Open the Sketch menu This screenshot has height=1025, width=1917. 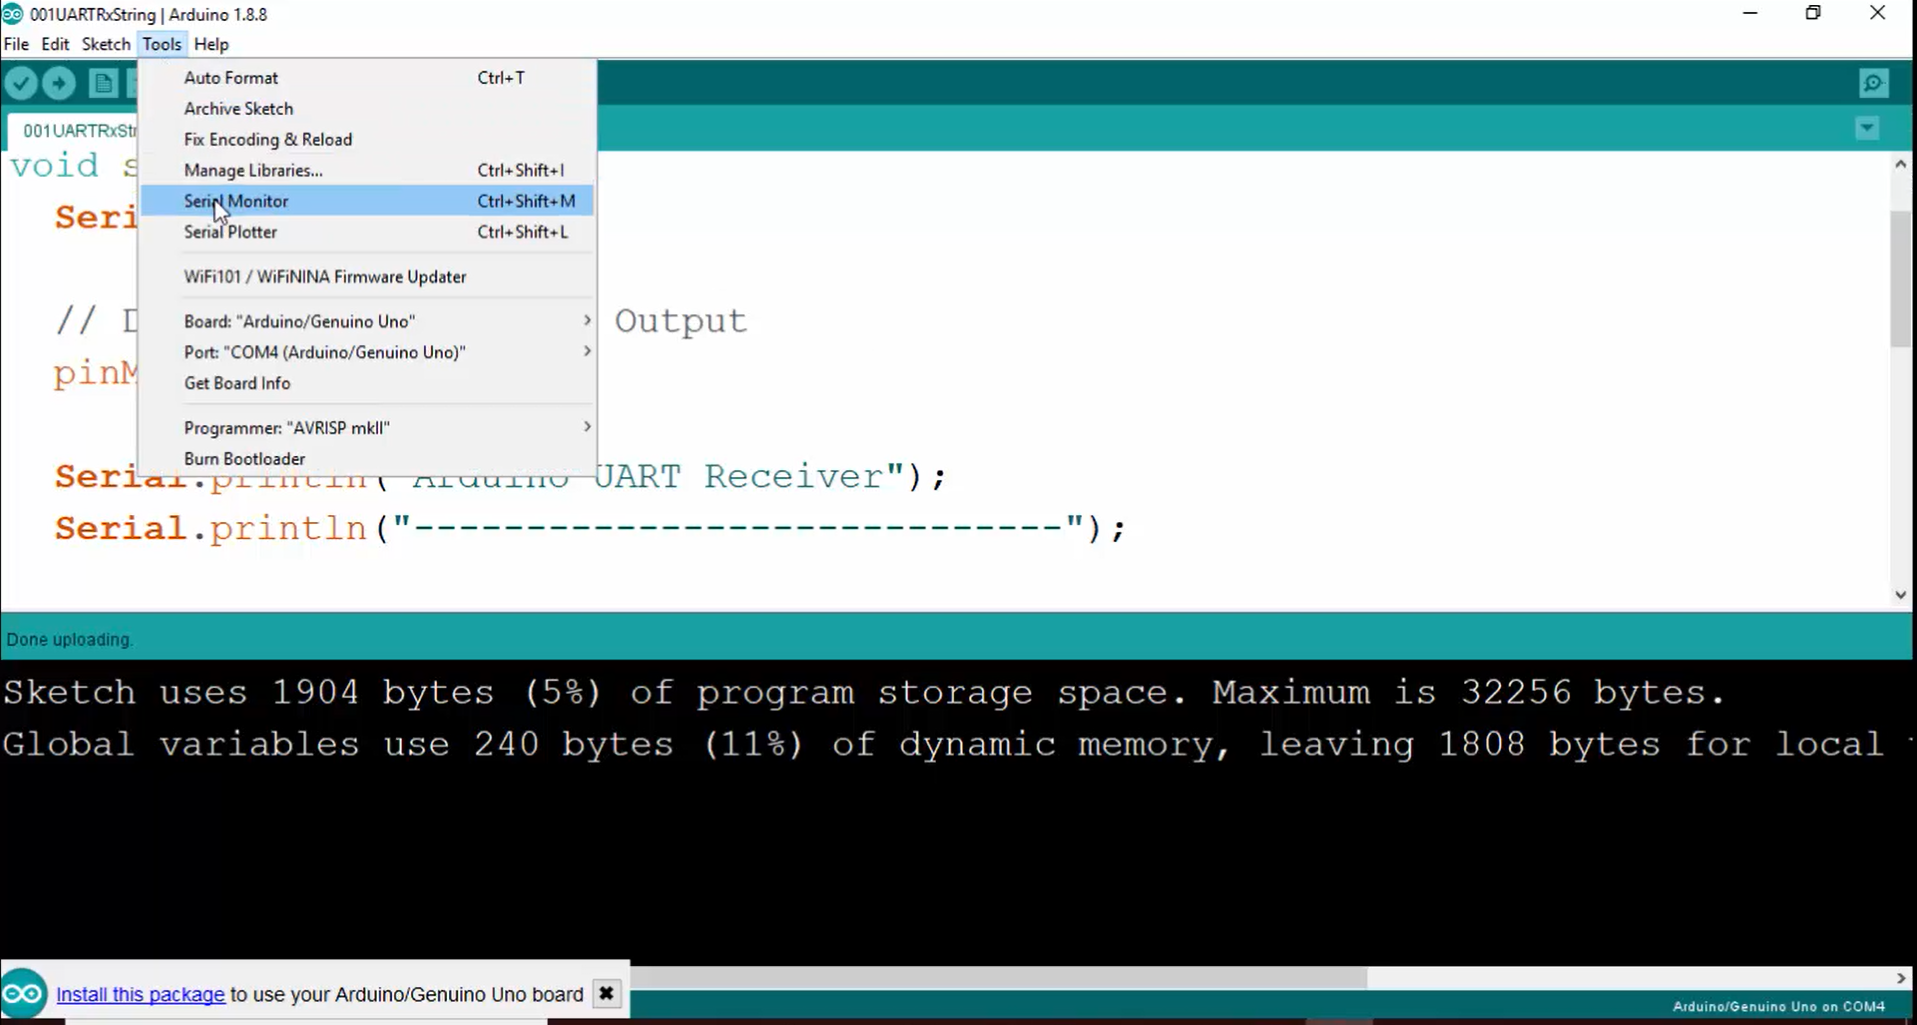point(106,44)
